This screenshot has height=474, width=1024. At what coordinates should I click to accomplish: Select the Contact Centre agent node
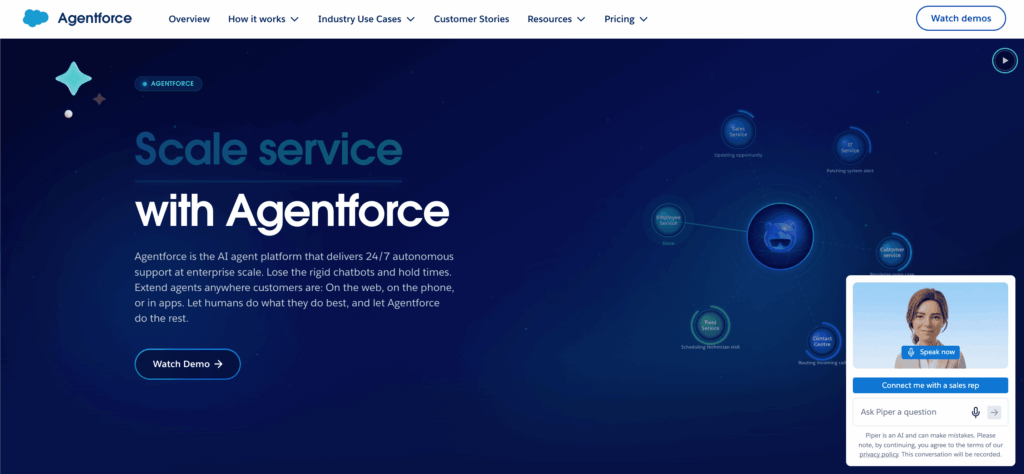(822, 340)
